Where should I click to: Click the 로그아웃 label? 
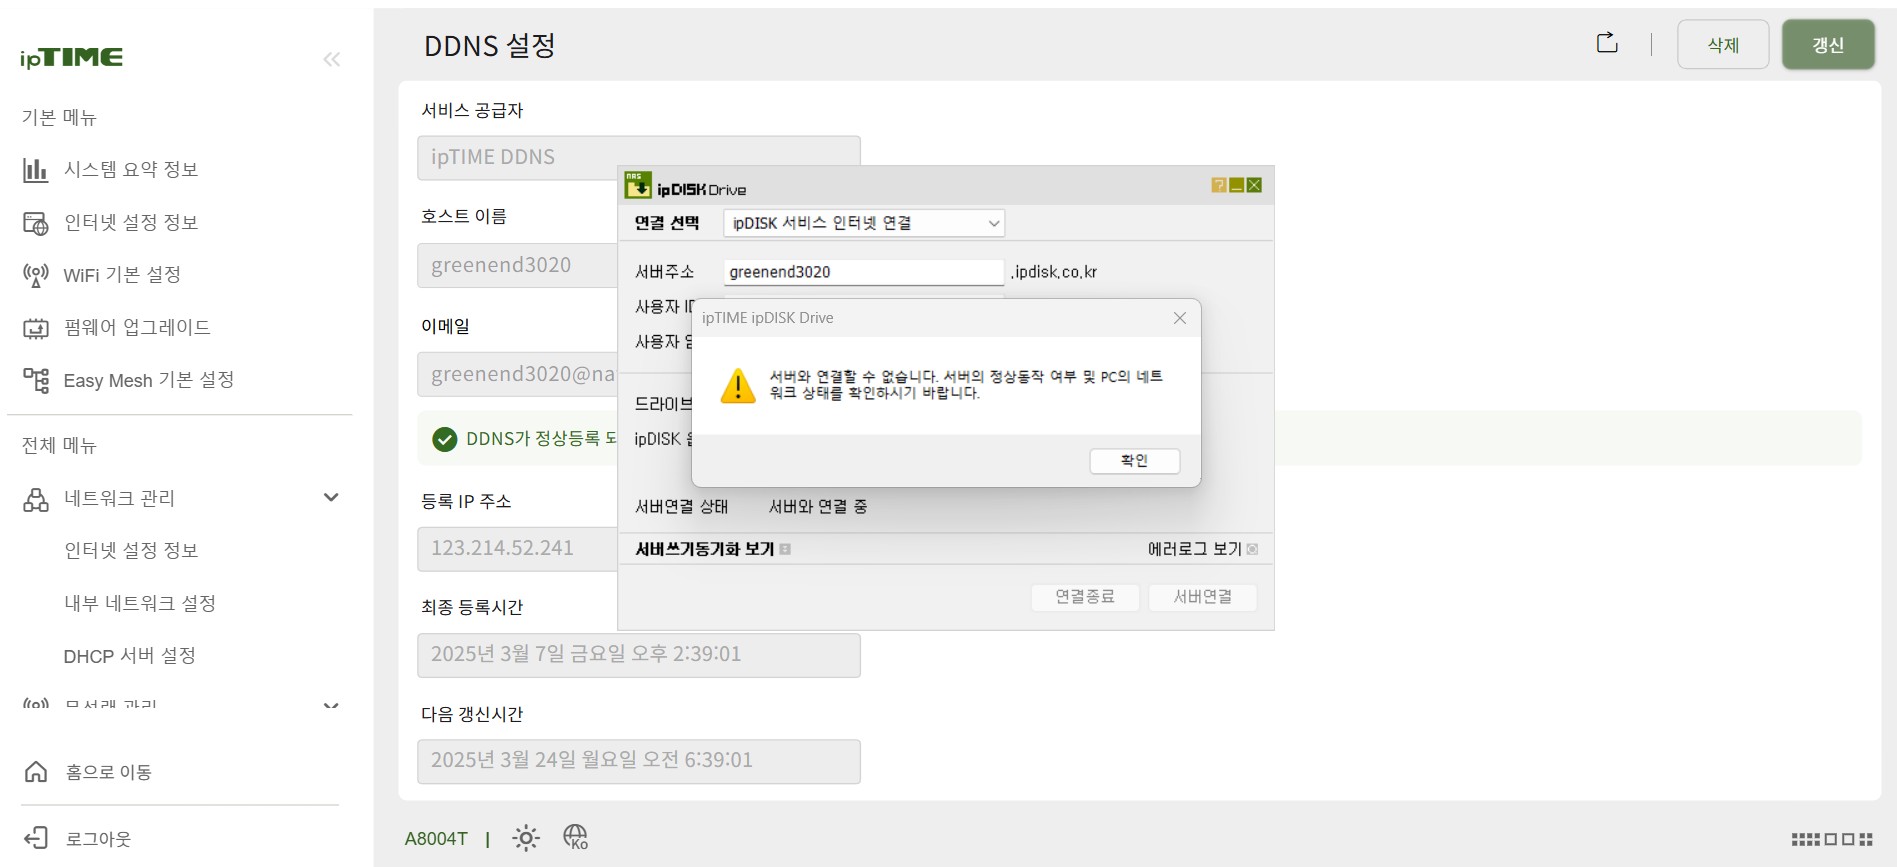coord(98,839)
